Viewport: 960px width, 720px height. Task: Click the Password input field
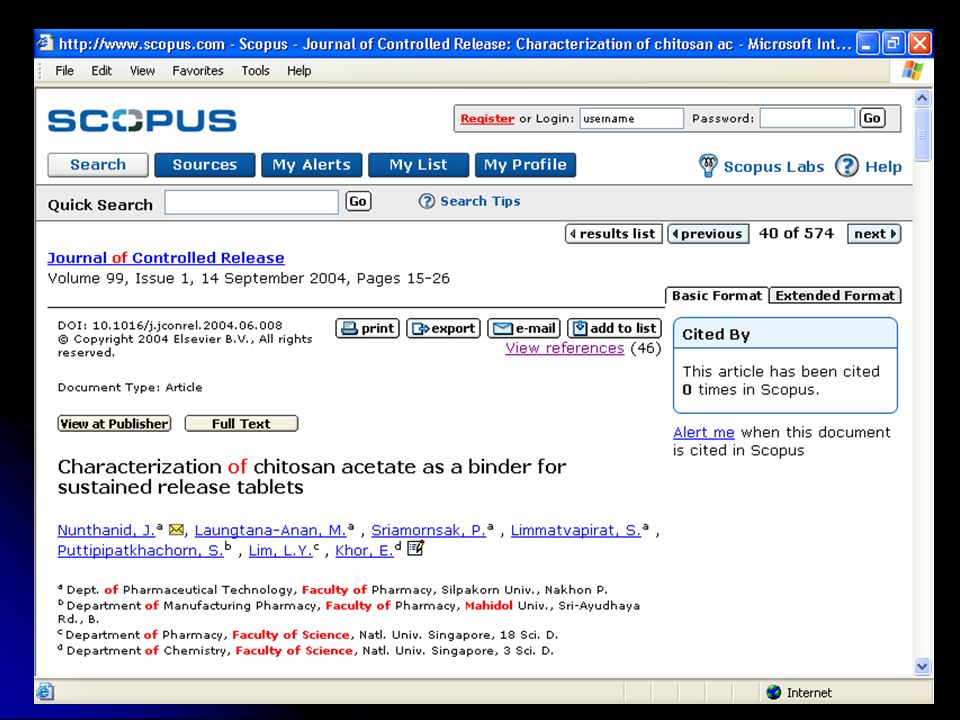pos(807,118)
